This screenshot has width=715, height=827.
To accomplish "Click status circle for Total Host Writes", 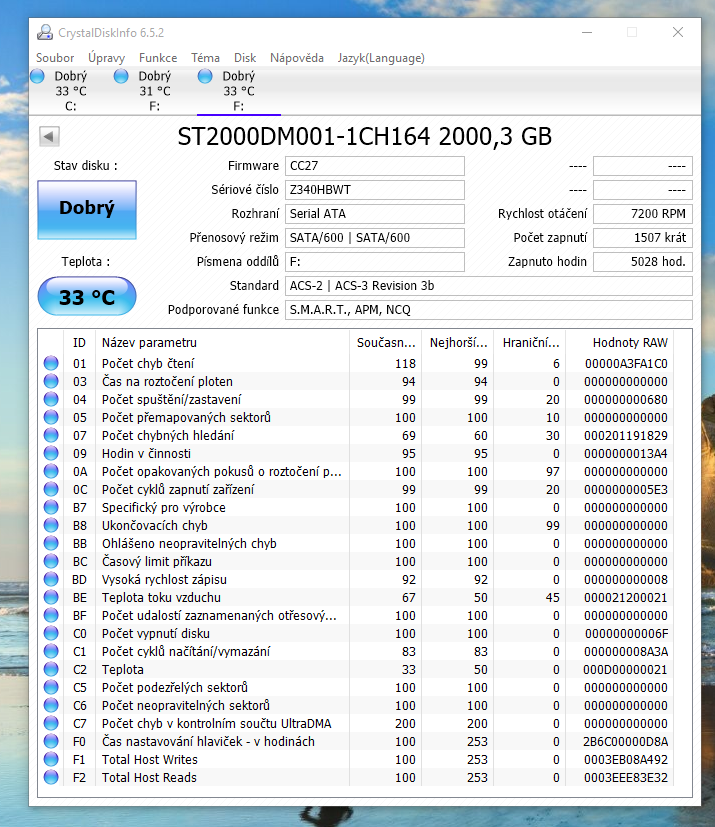I will click(x=51, y=759).
